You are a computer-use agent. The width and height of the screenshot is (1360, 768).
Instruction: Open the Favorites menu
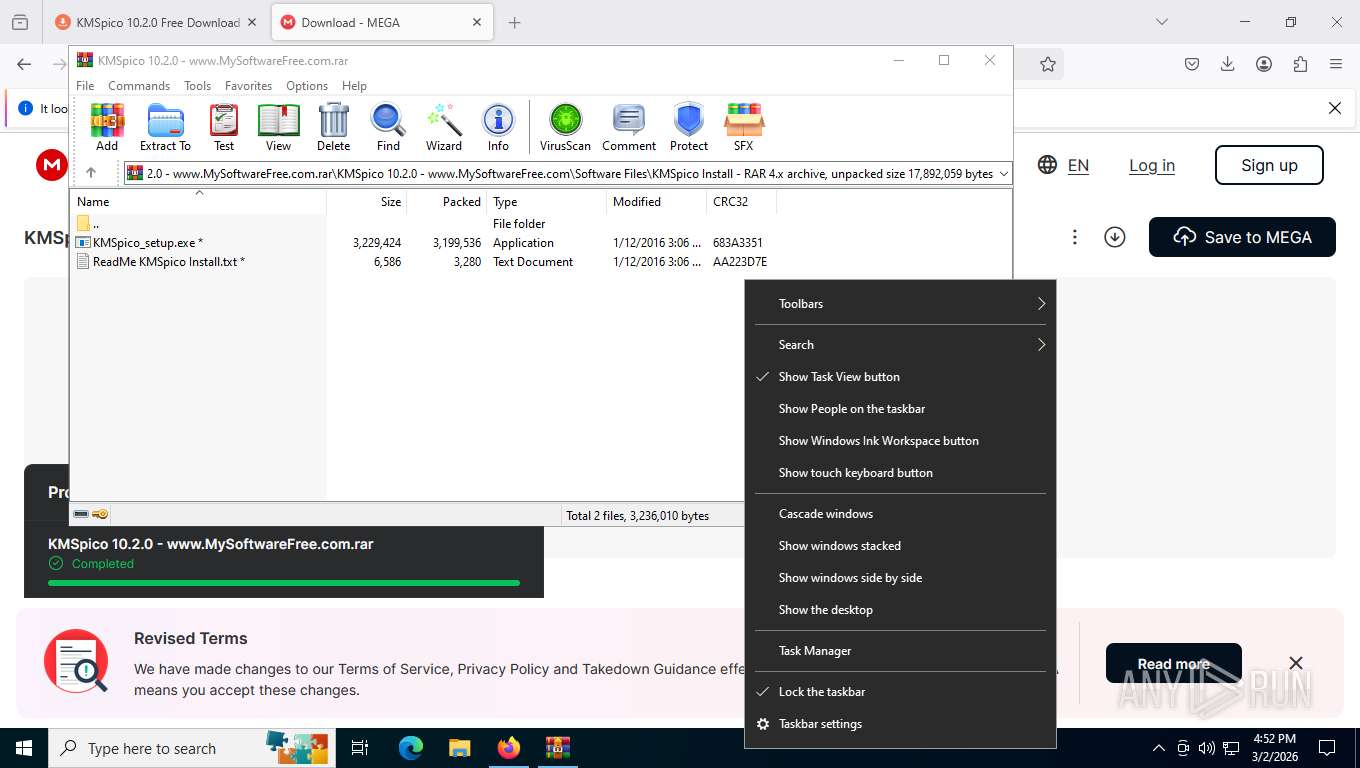[x=248, y=86]
